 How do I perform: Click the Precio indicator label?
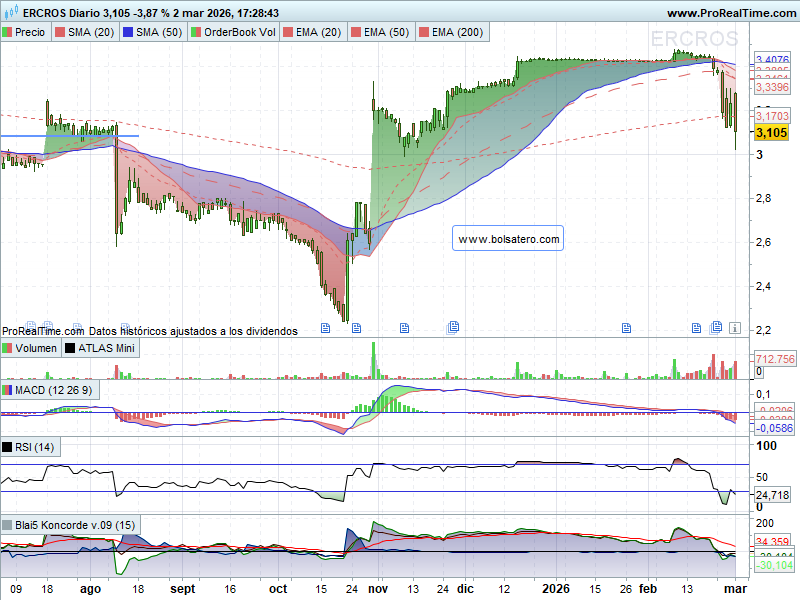(x=29, y=33)
